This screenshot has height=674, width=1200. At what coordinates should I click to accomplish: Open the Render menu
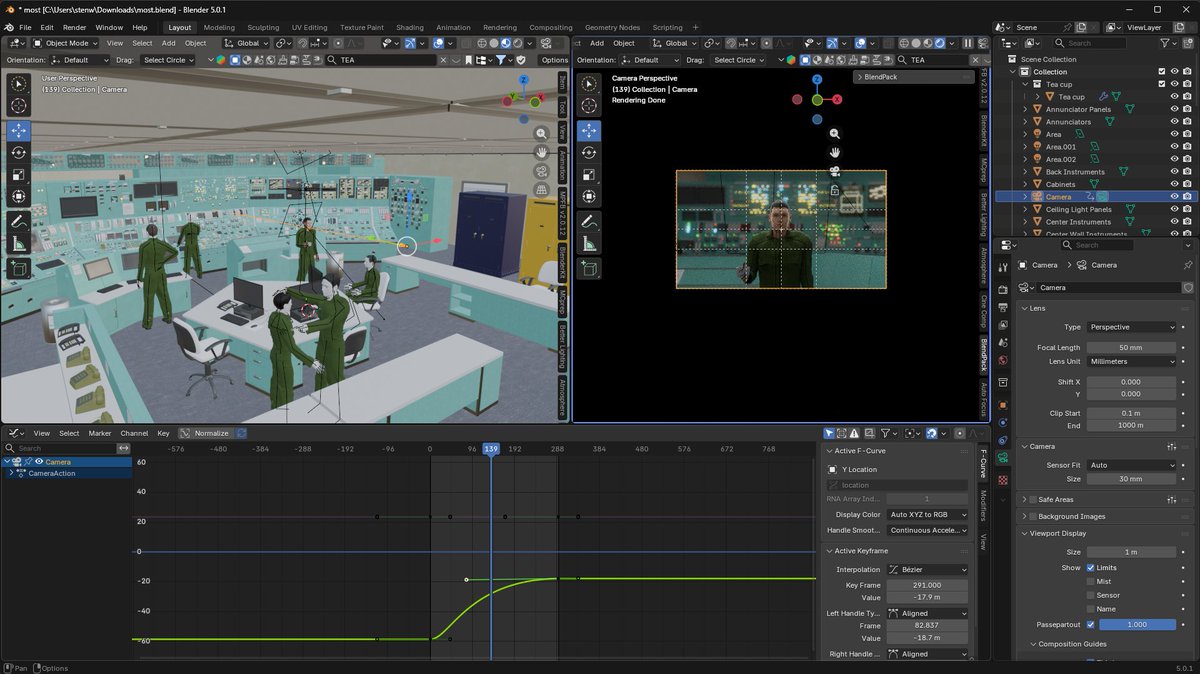pyautogui.click(x=74, y=27)
